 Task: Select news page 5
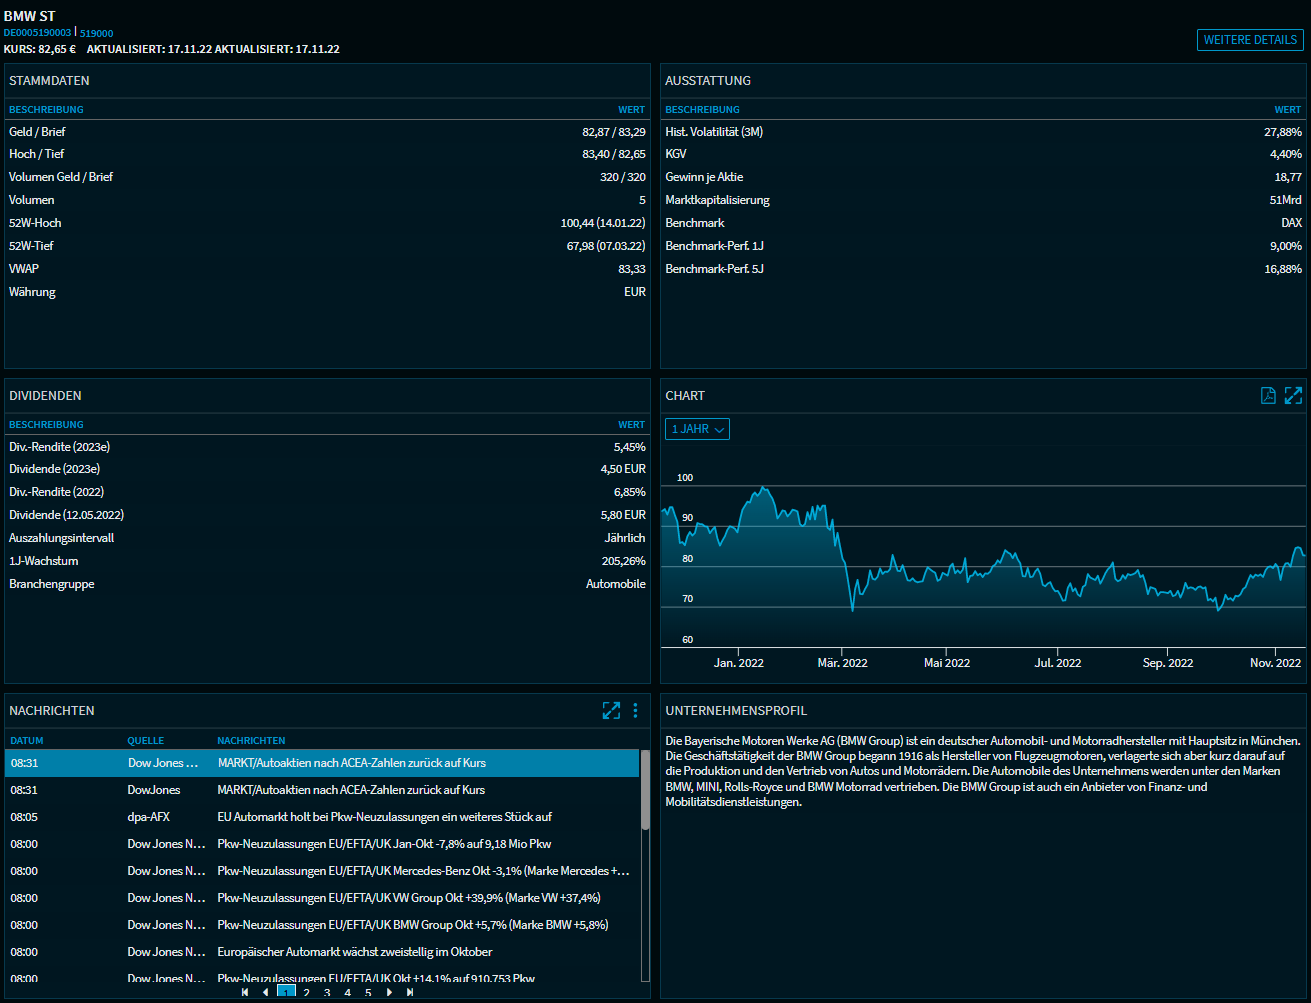pos(368,993)
